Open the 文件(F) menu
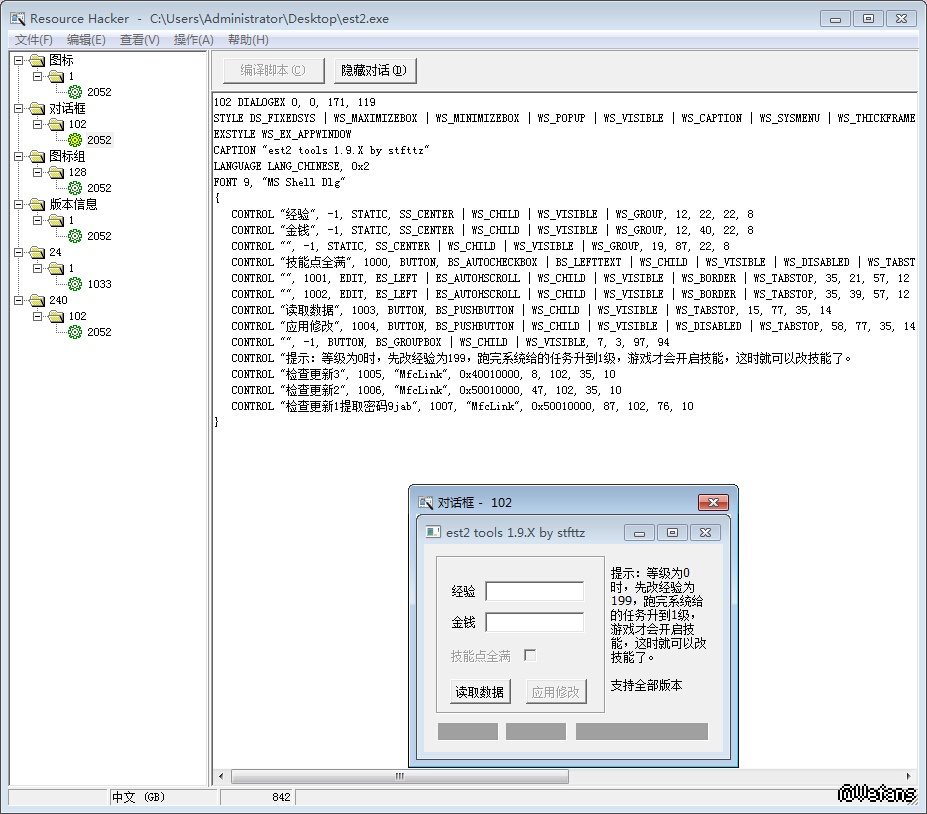 [x=34, y=40]
